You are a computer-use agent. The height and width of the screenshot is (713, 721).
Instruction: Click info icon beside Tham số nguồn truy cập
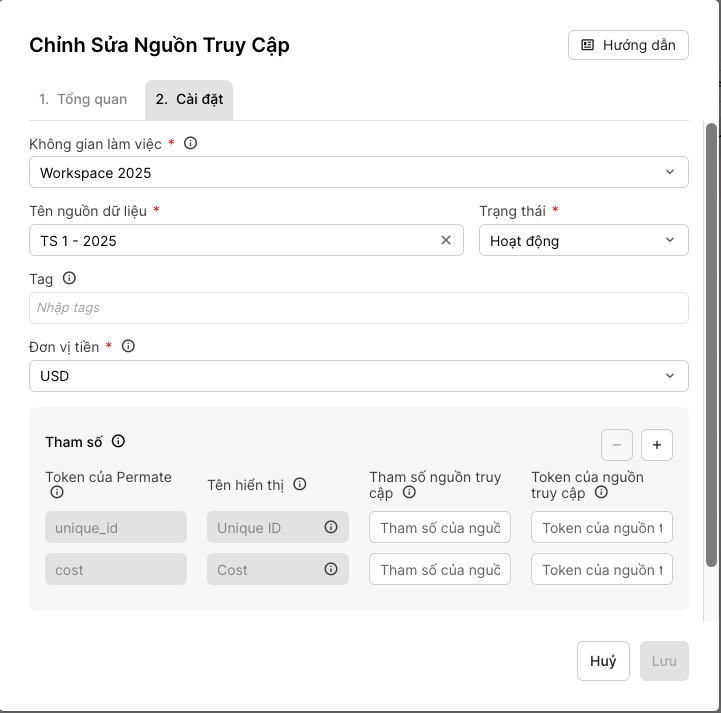[409, 492]
